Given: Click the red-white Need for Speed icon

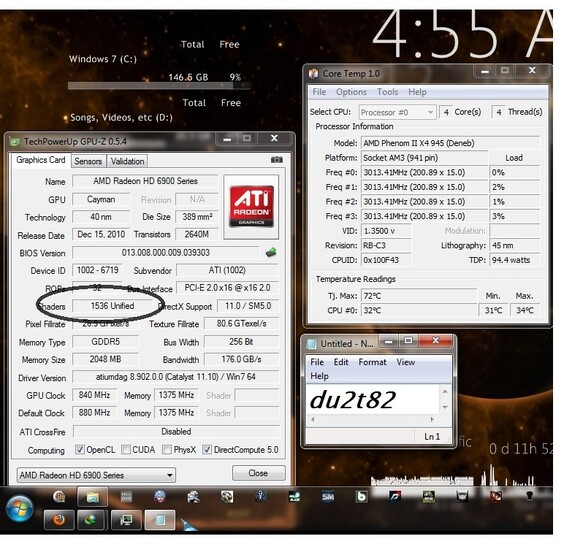Looking at the screenshot, I should pyautogui.click(x=395, y=497).
